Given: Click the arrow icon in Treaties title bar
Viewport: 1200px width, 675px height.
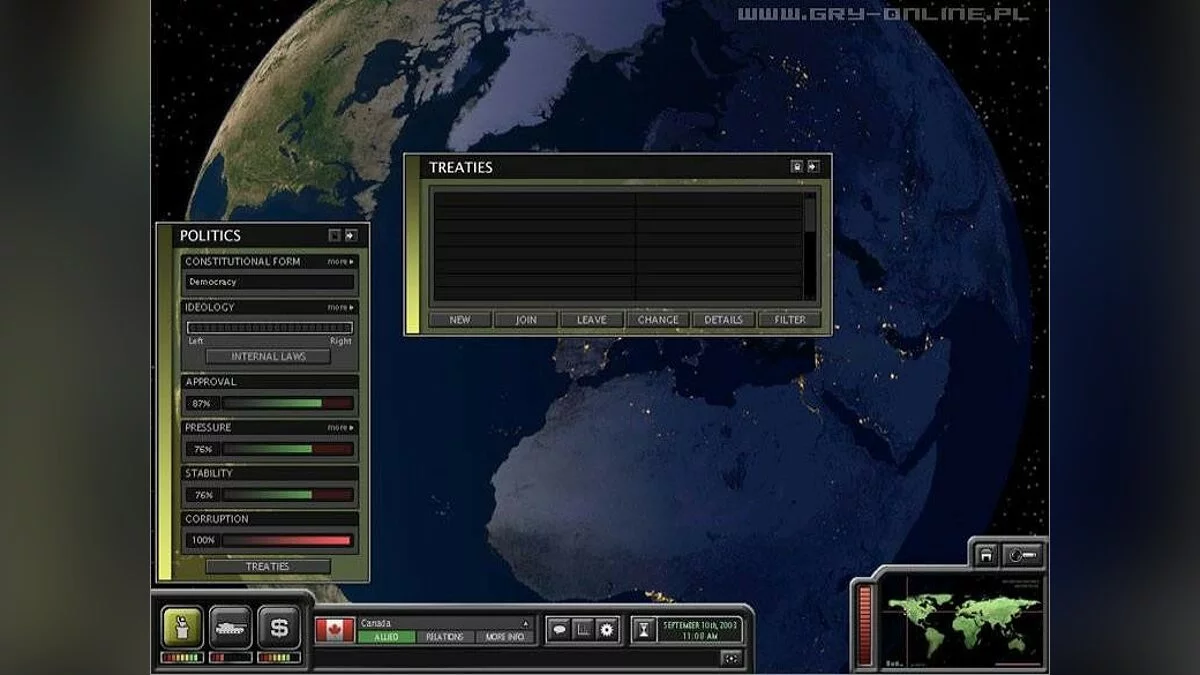Looking at the screenshot, I should pos(813,167).
